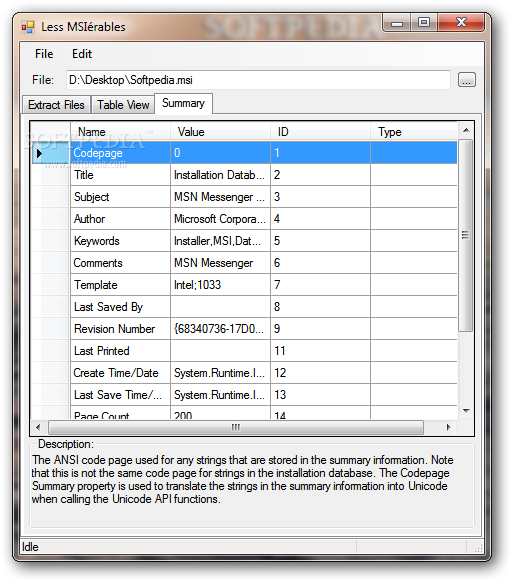Click the ID cell '13'
Image resolution: width=512 pixels, height=582 pixels.
coord(320,395)
